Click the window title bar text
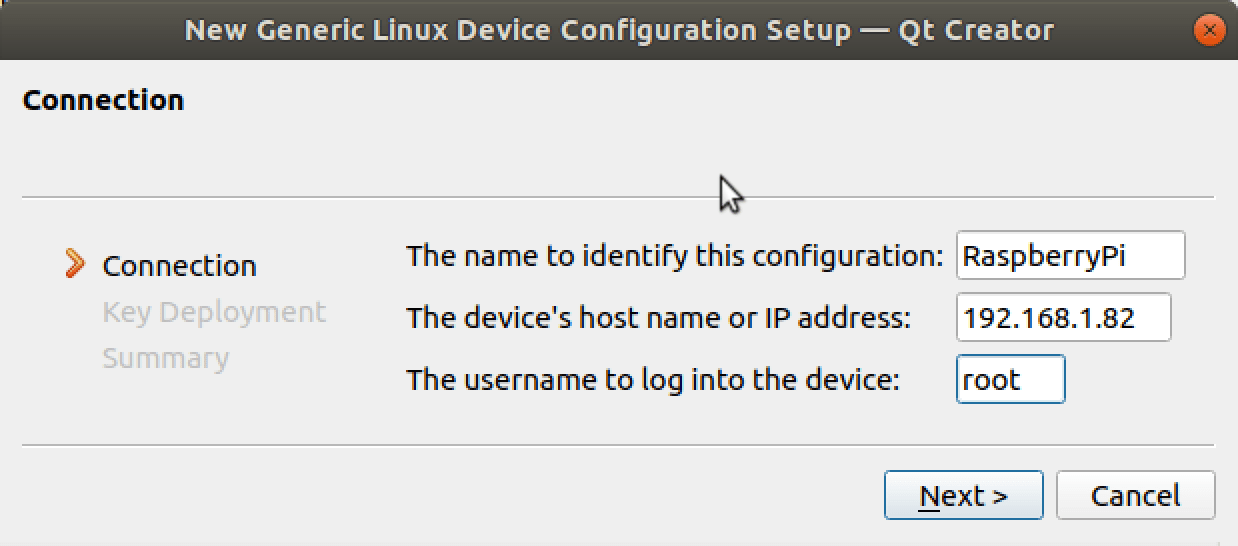 (618, 30)
